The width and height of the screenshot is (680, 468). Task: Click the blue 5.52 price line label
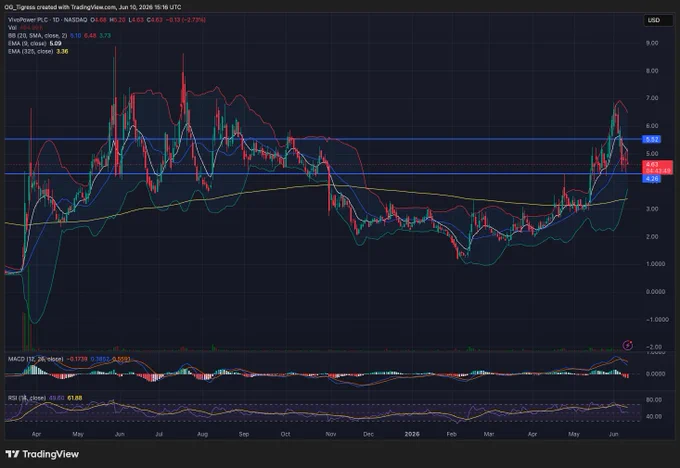(x=652, y=139)
